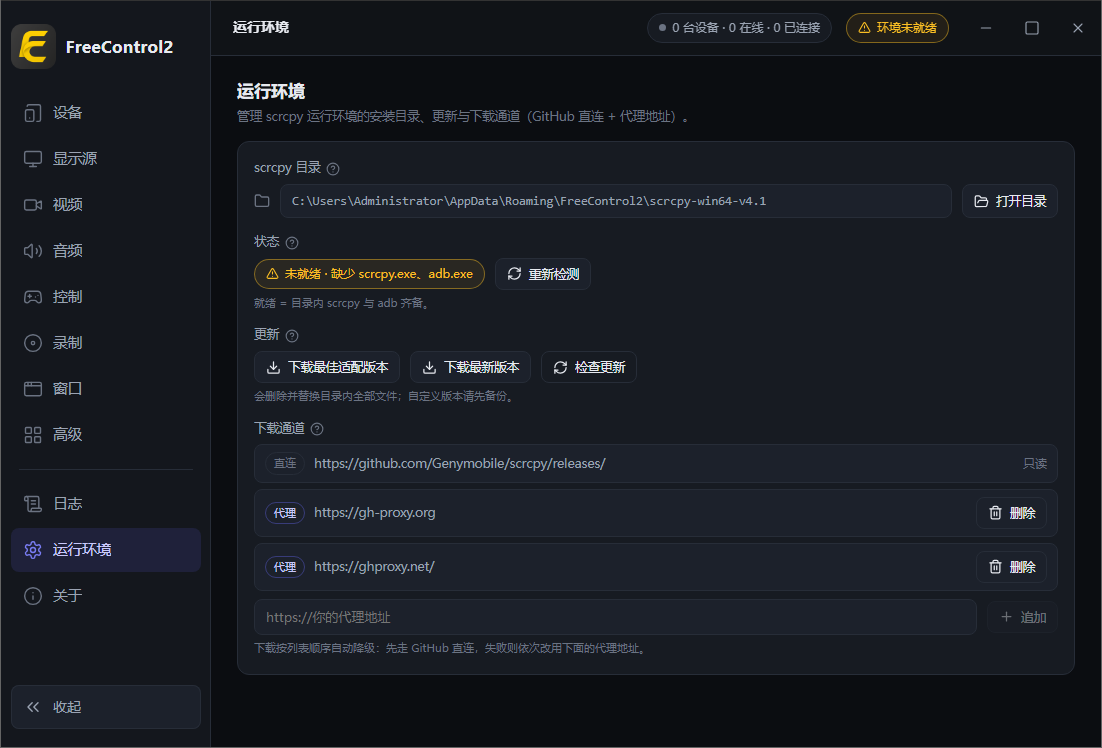Minimize the FreeControl2 window
The height and width of the screenshot is (748, 1102).
click(986, 28)
